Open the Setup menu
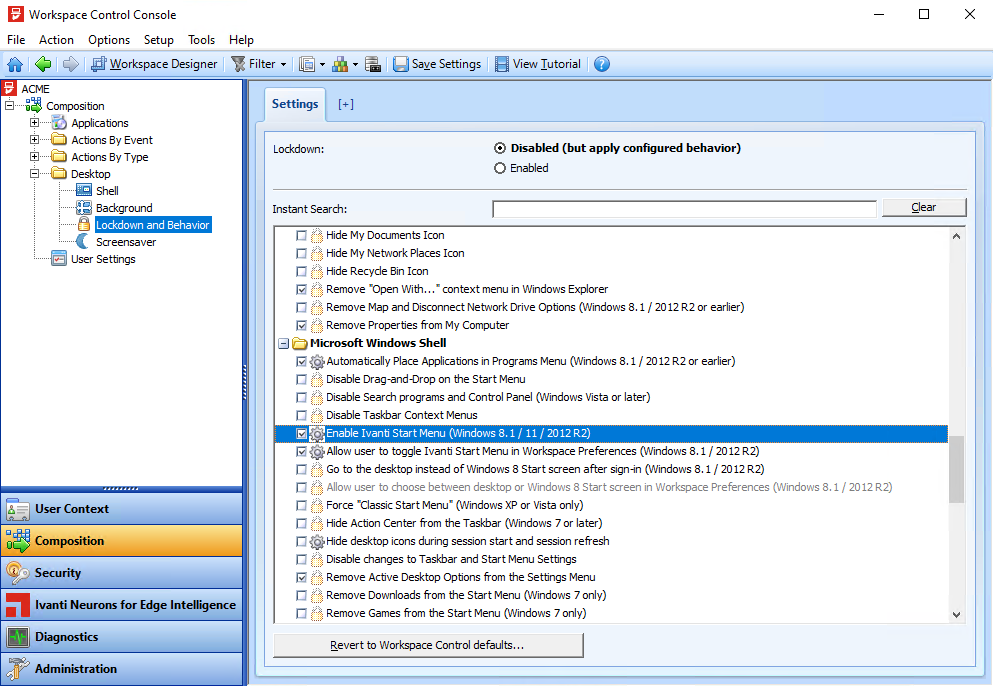 [x=158, y=40]
